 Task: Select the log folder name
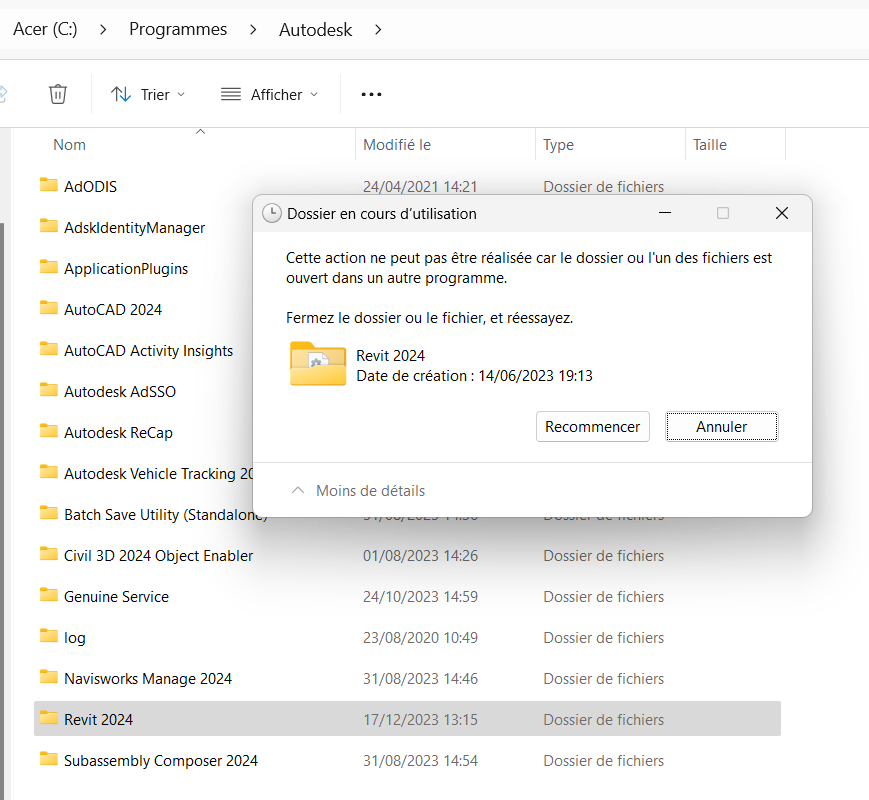point(74,638)
